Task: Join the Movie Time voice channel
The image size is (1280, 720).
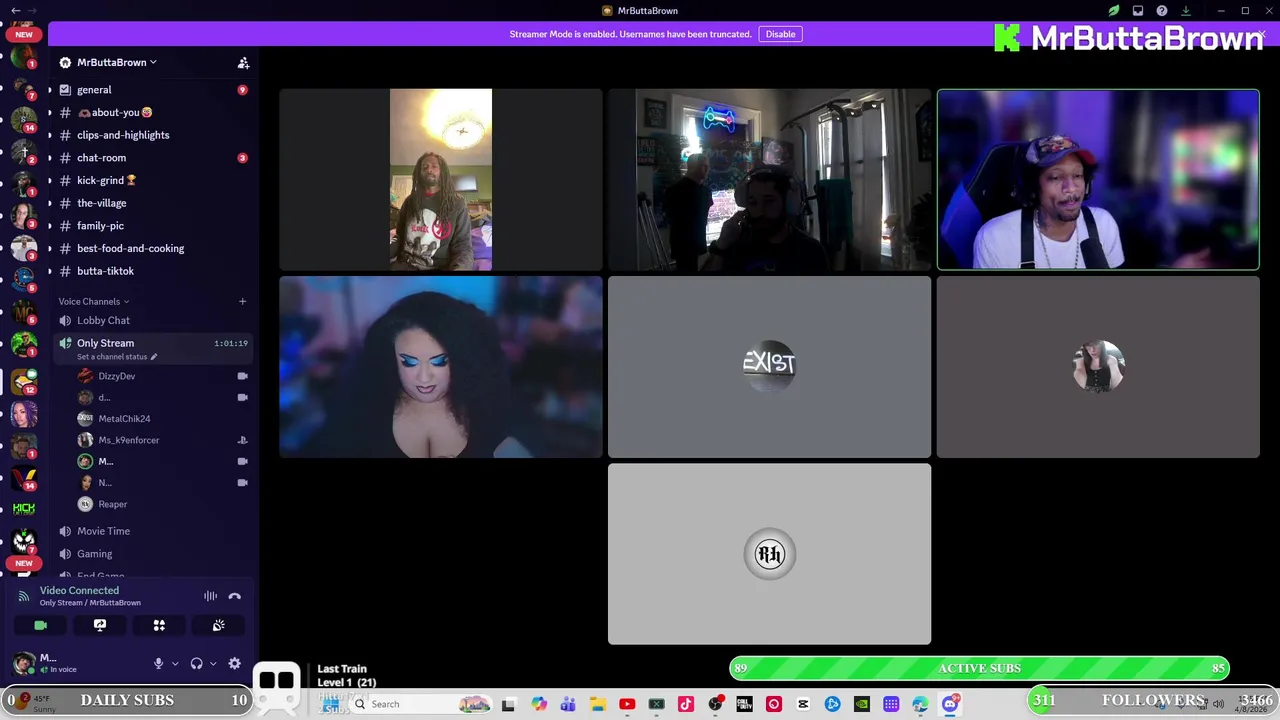Action: [150, 531]
